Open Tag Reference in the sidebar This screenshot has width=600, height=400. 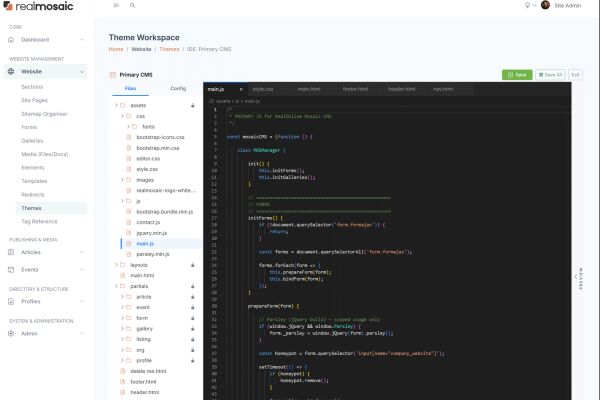click(39, 222)
